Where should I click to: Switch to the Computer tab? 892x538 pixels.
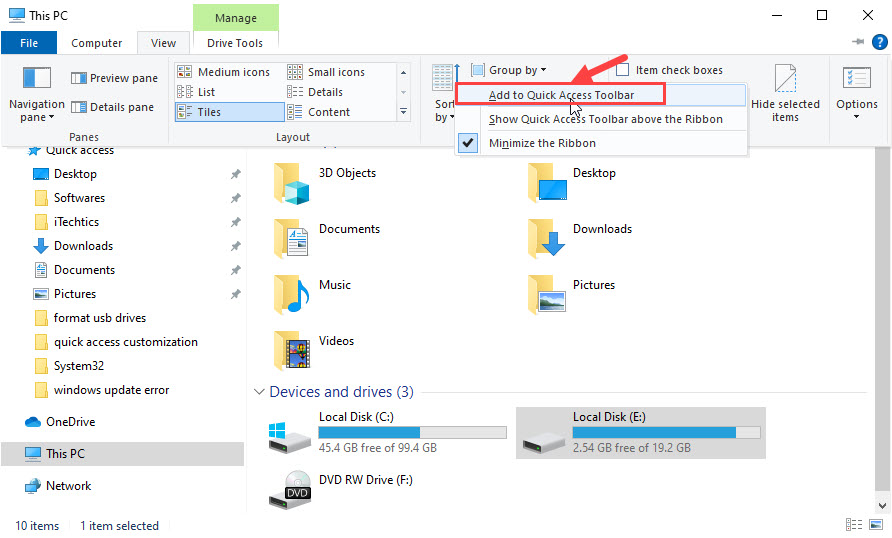(x=96, y=43)
